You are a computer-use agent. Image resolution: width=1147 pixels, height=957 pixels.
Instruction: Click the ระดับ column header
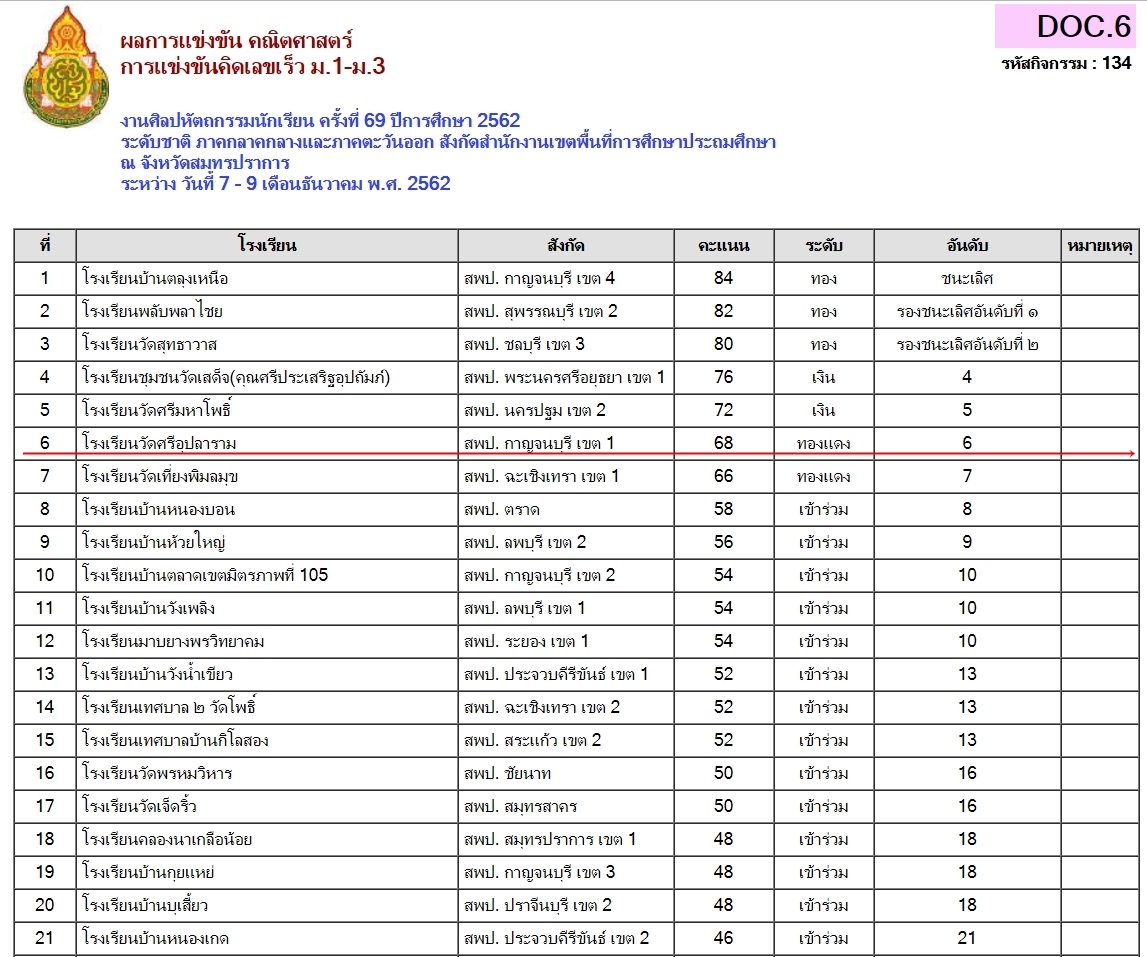(824, 245)
